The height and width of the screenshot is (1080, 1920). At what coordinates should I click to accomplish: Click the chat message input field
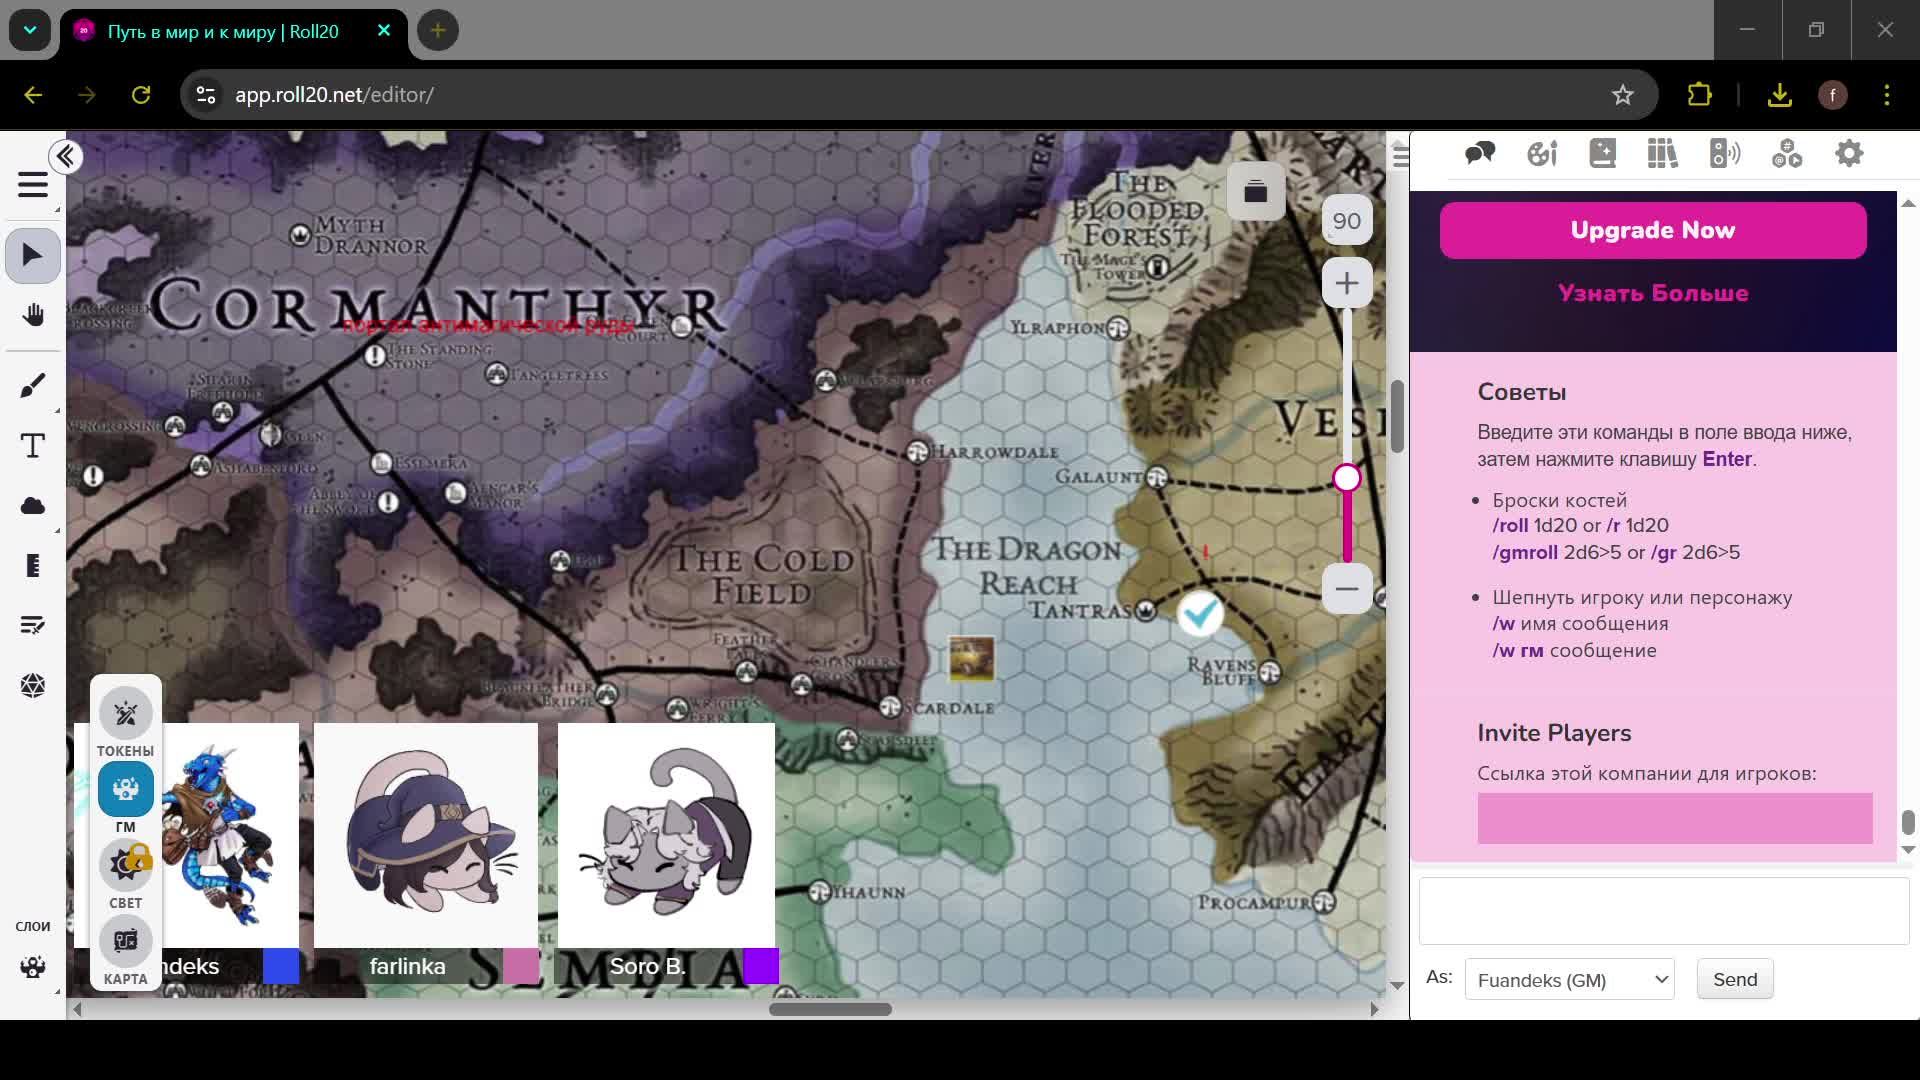[1663, 911]
